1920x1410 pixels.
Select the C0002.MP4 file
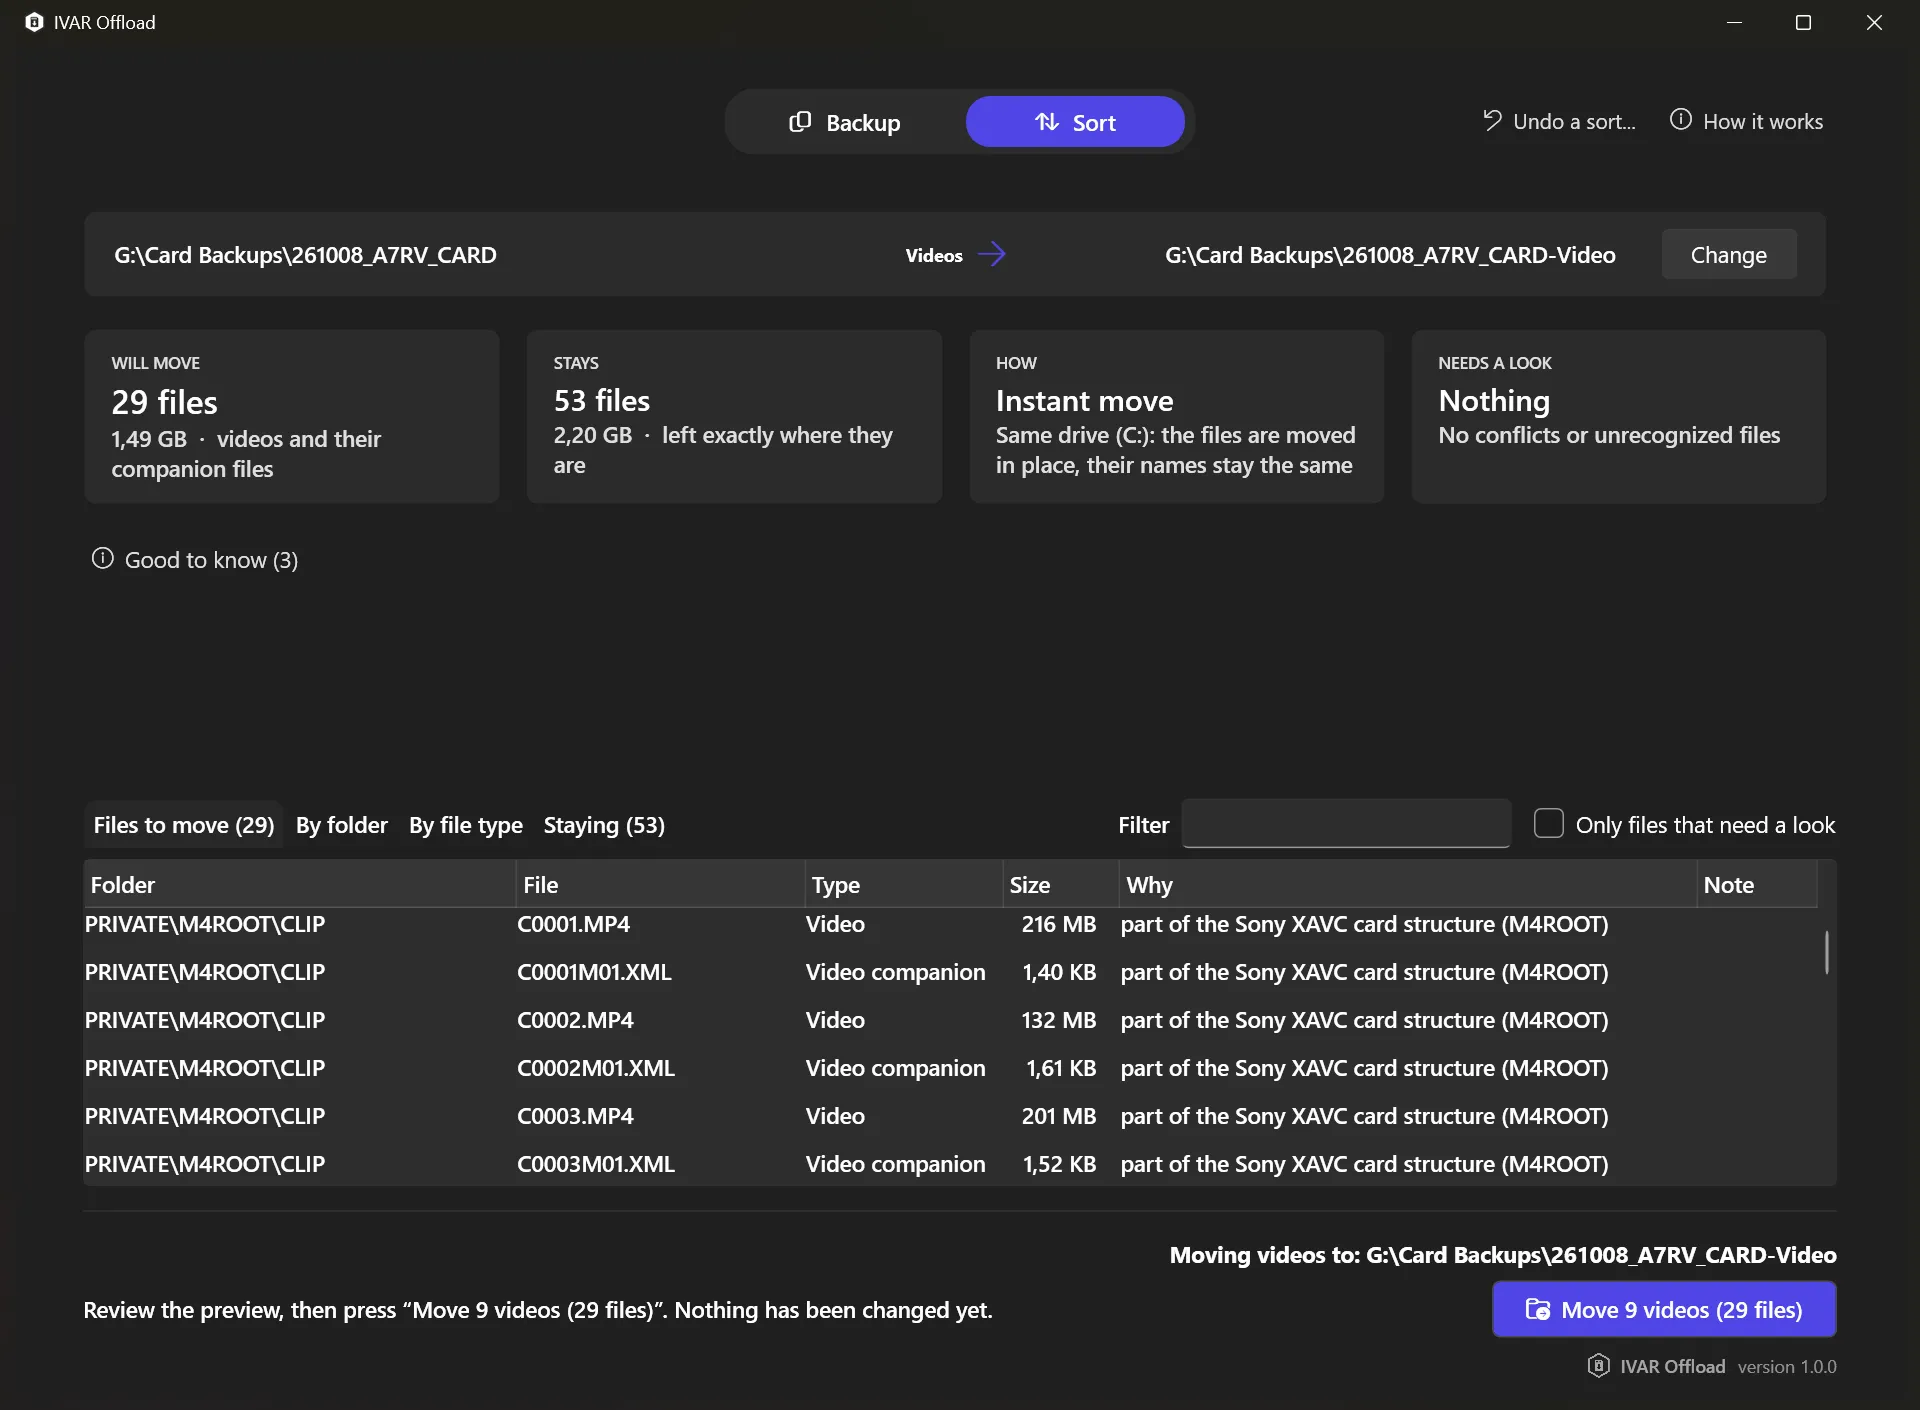pos(575,1020)
